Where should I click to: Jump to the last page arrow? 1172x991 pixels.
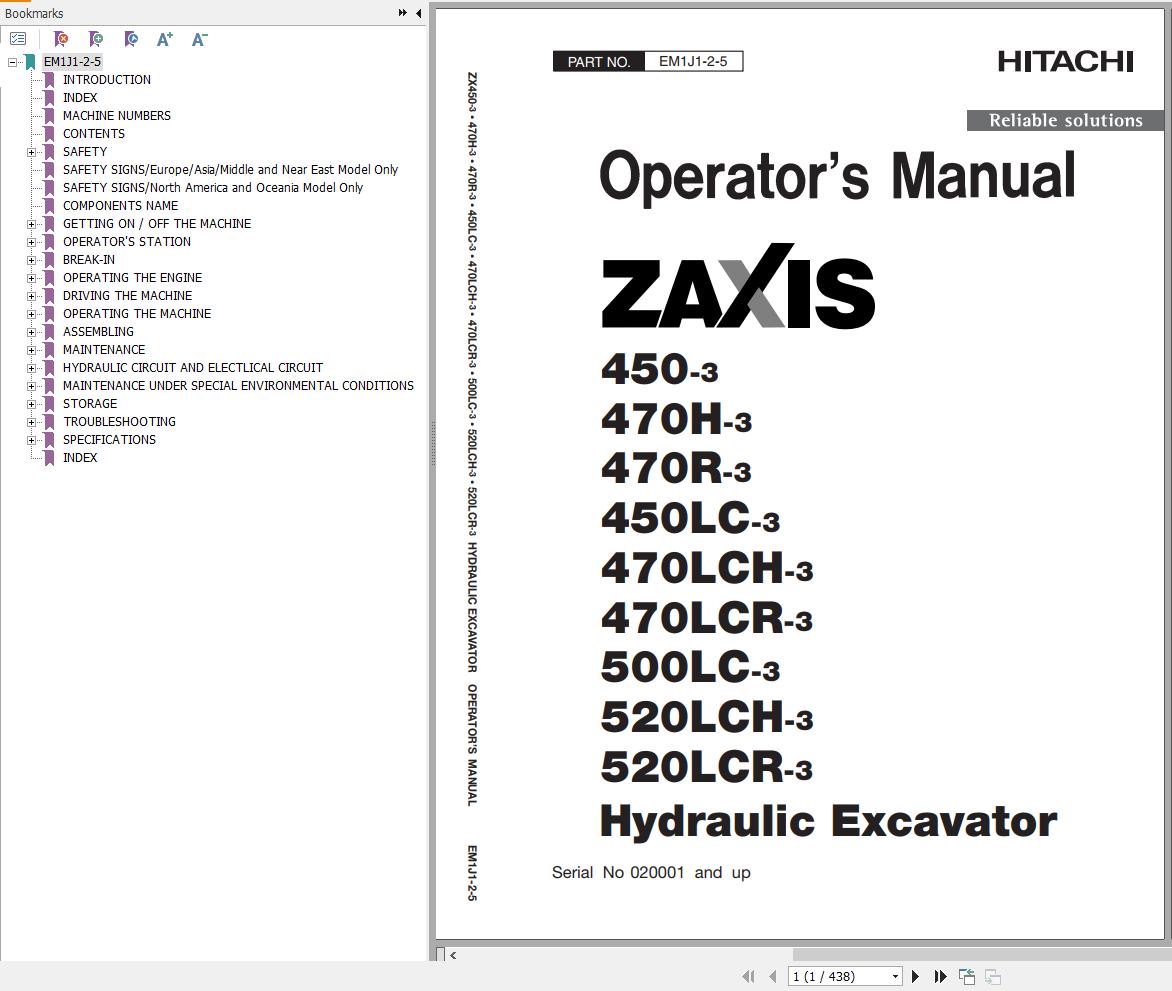(x=940, y=976)
